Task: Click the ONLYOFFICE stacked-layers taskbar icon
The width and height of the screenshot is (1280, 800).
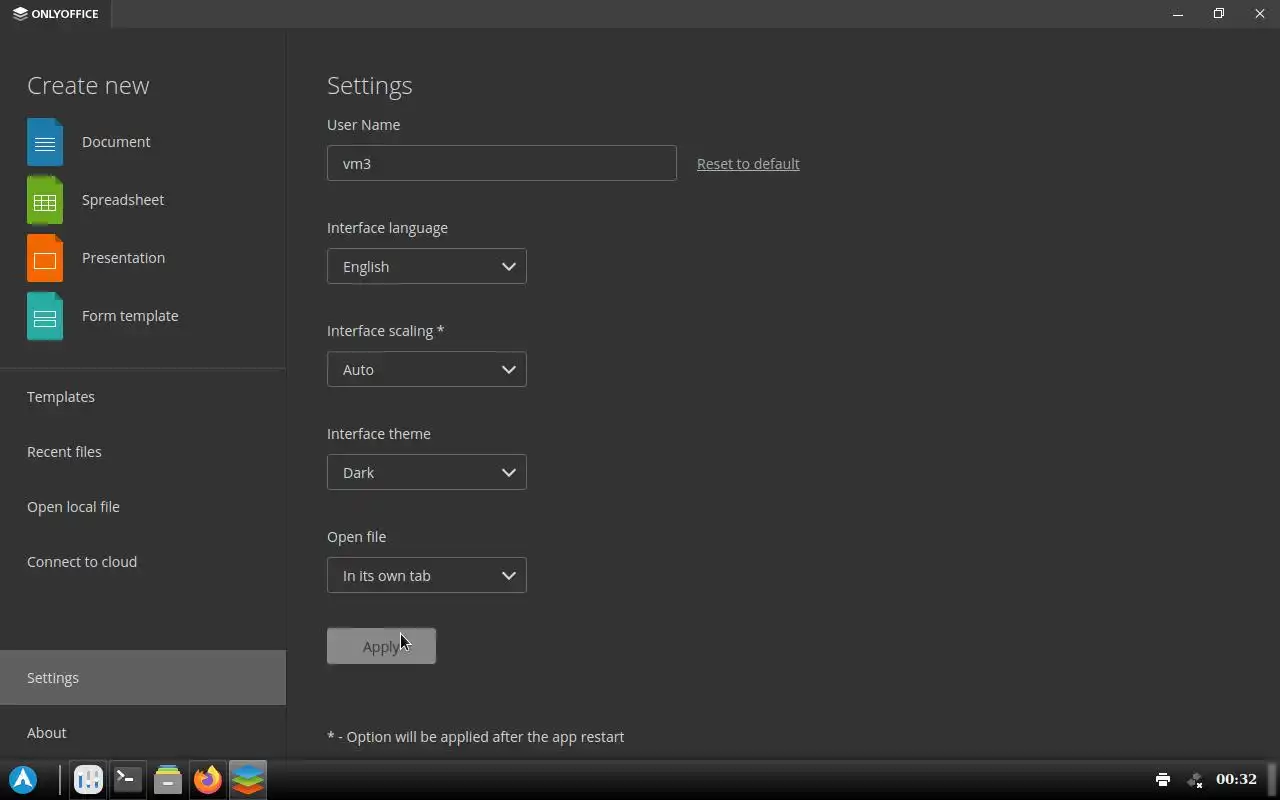Action: (x=248, y=779)
